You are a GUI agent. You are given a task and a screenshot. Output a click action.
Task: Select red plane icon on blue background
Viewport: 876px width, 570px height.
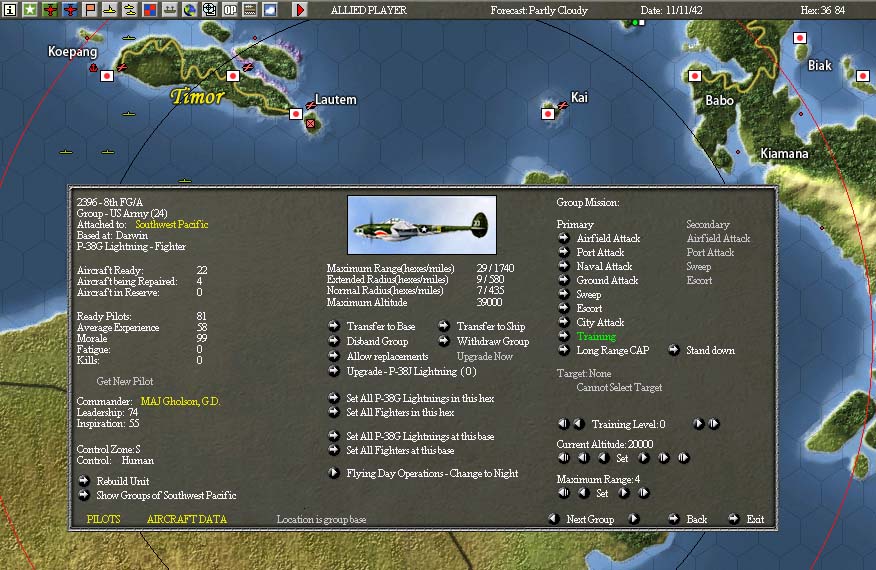coord(70,10)
